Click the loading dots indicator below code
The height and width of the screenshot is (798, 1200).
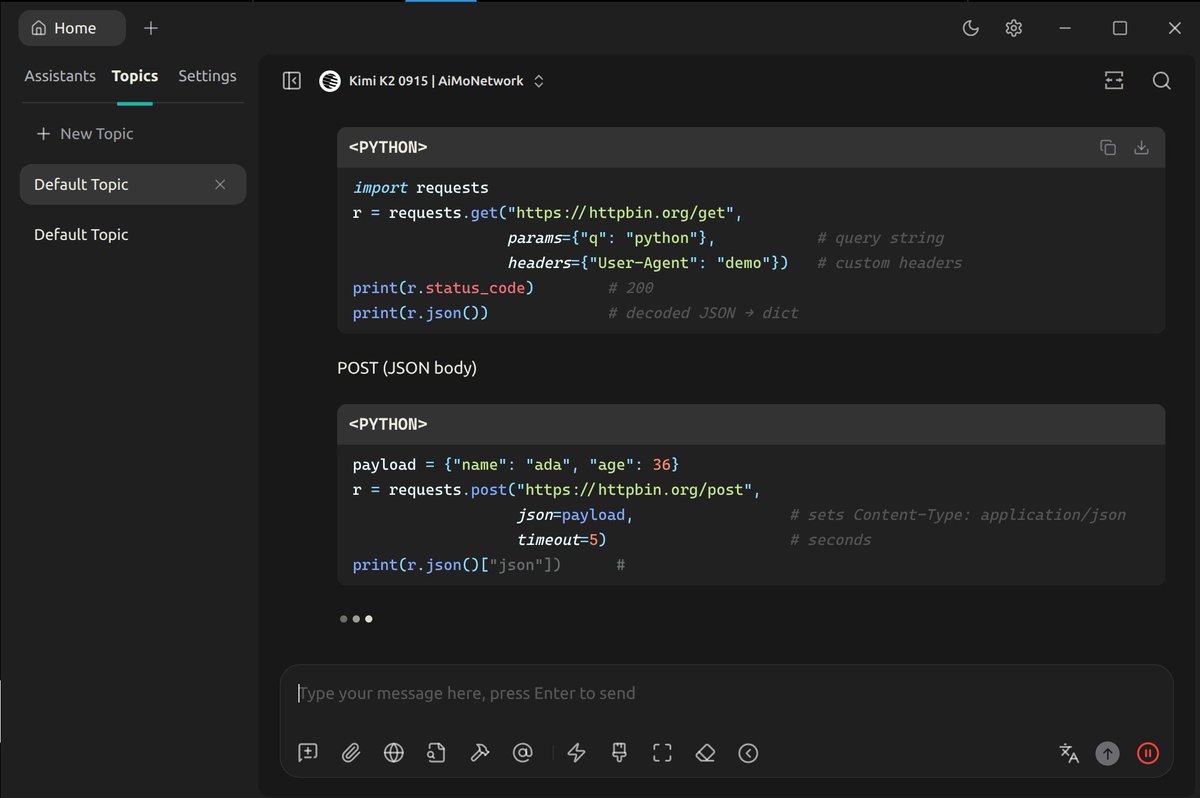(356, 619)
